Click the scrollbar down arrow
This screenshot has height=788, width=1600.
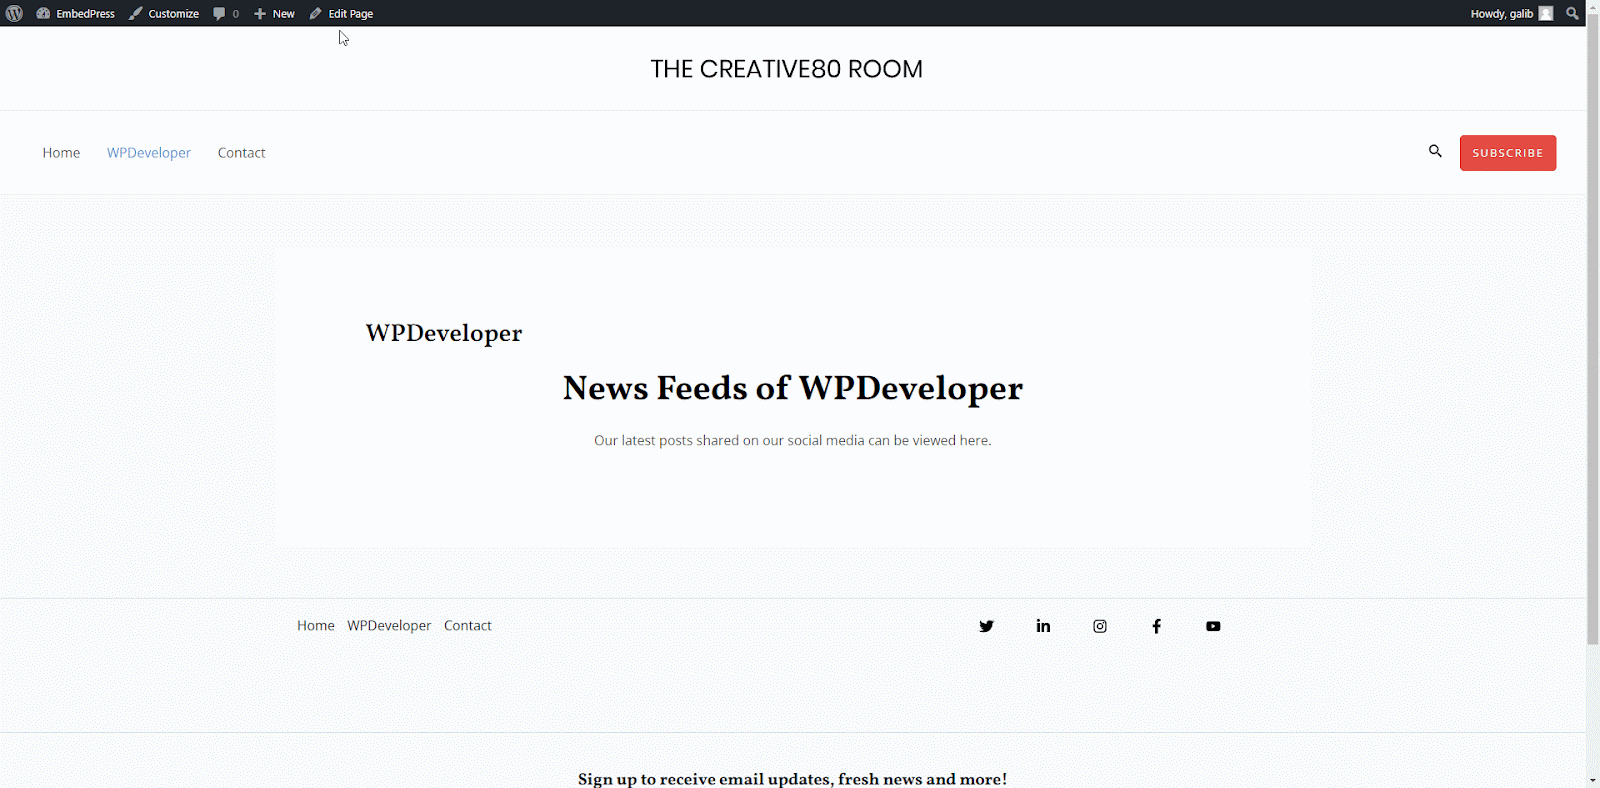1592,780
